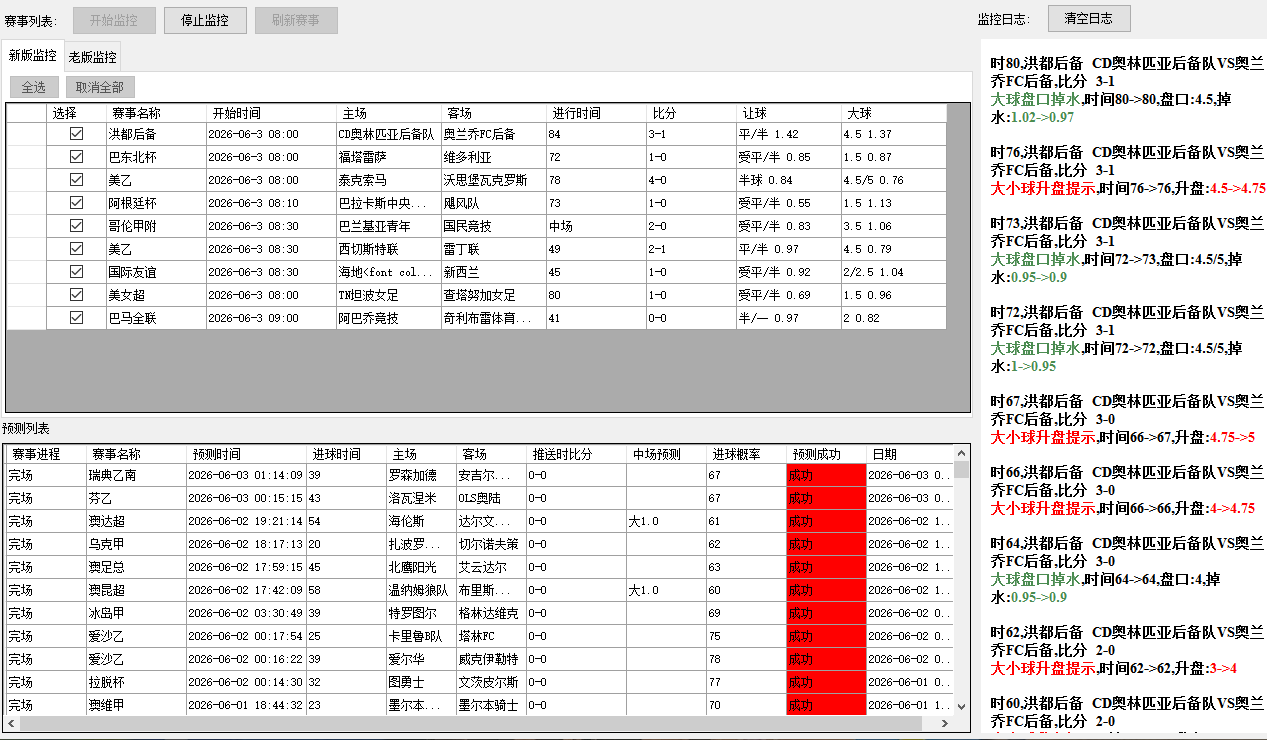The image size is (1267, 740).
Task: Switch to the 新版监控 tab
Action: 33,56
